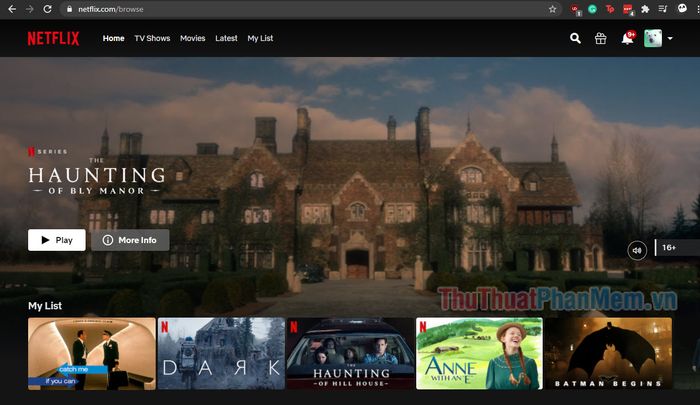700x405 pixels.
Task: Open the My List row heading
Action: [x=45, y=306]
